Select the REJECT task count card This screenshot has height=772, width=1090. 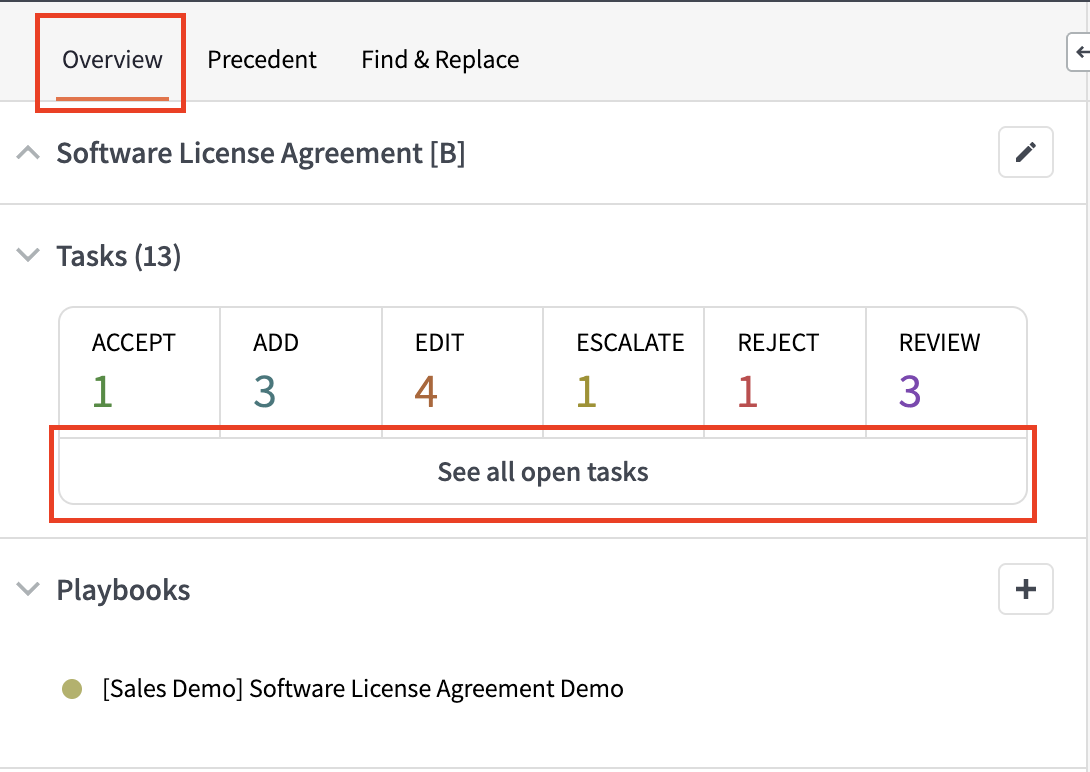[x=785, y=372]
